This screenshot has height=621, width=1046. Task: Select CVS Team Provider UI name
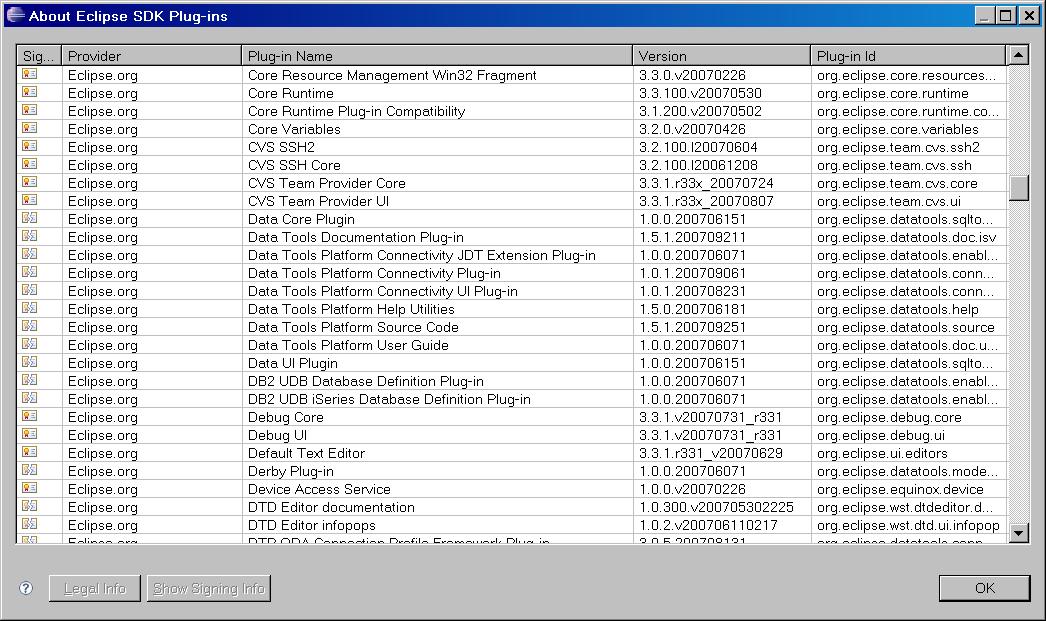[x=318, y=201]
